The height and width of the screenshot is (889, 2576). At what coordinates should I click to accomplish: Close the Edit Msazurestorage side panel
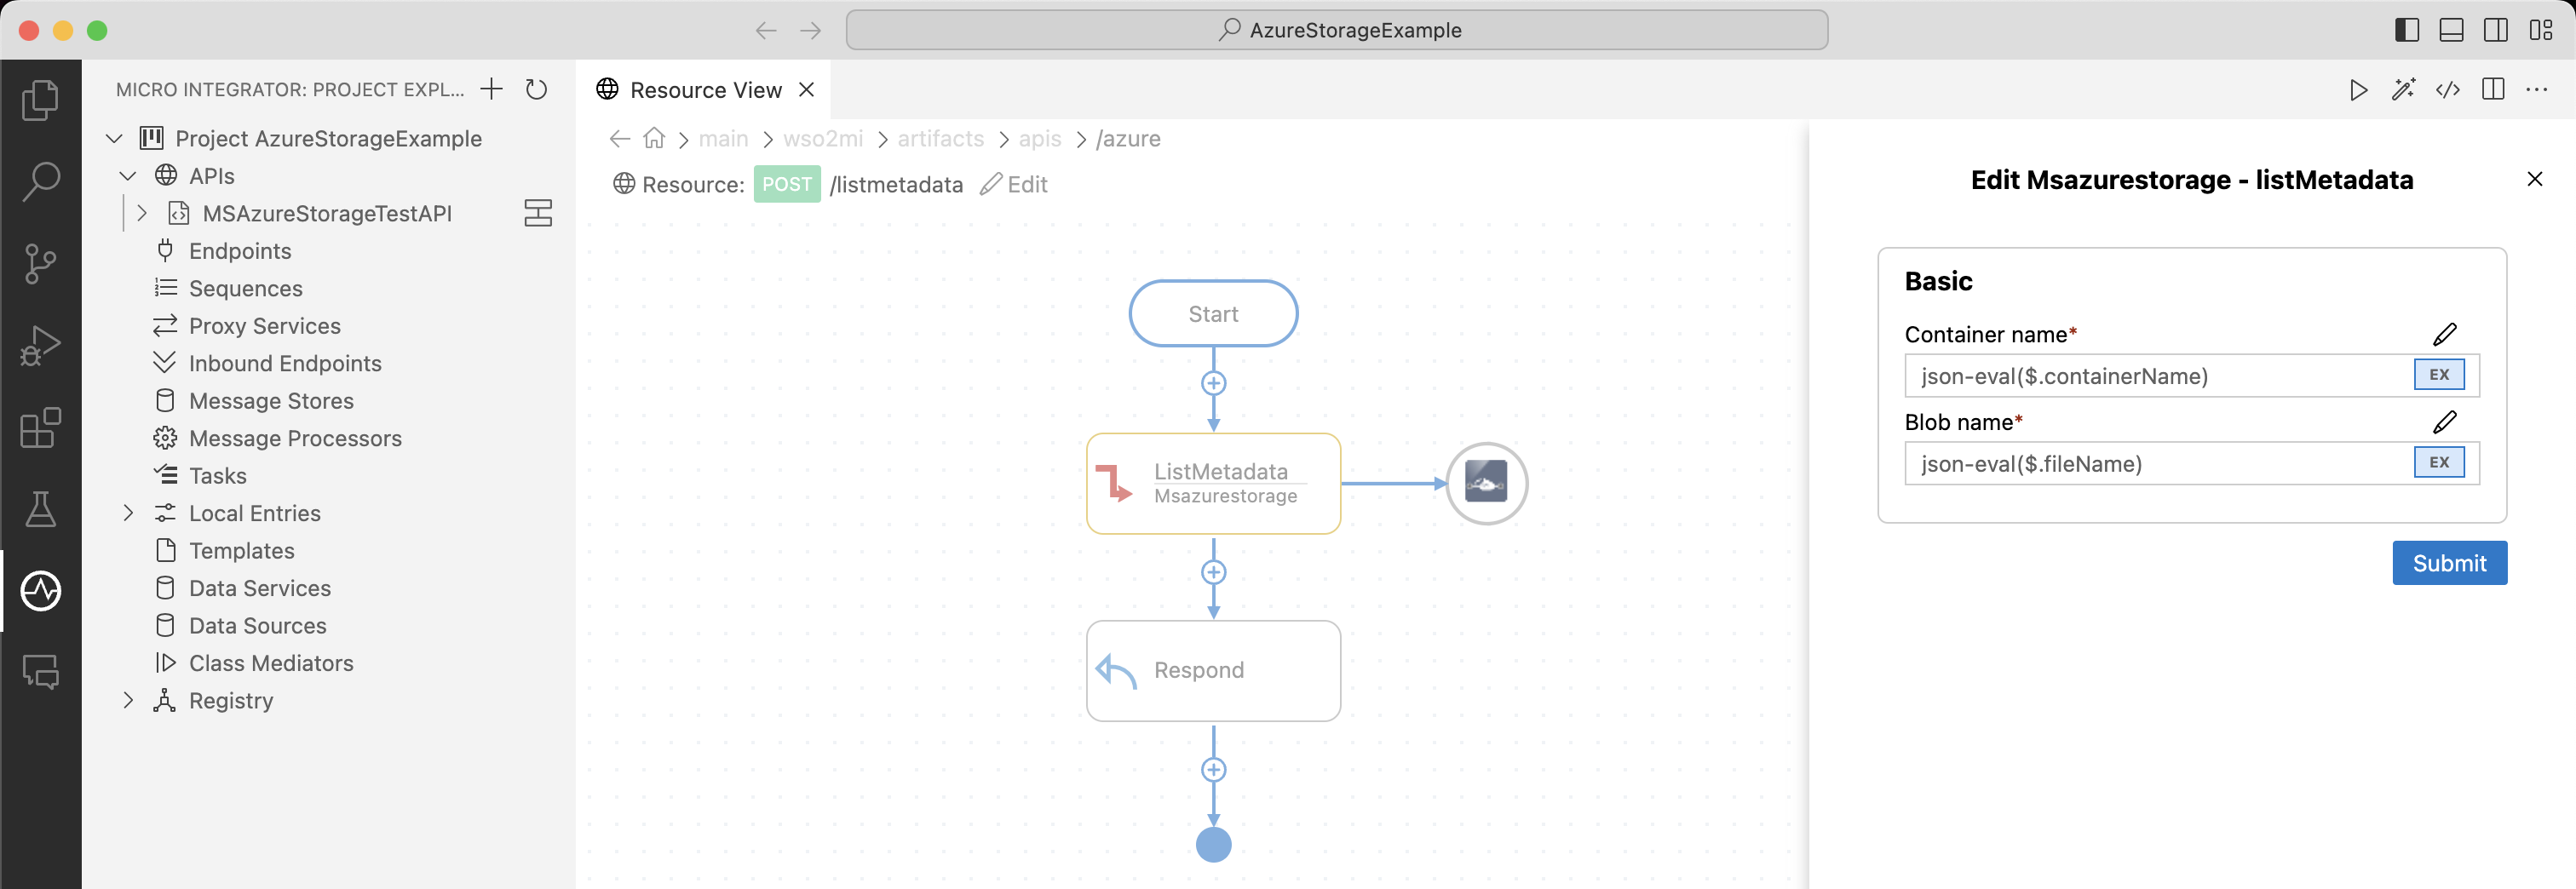coord(2534,179)
